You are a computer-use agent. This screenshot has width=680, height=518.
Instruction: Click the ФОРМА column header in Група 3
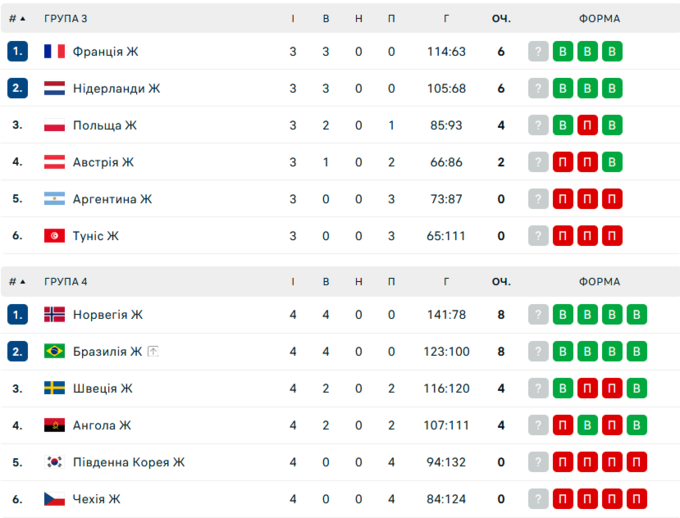[599, 19]
